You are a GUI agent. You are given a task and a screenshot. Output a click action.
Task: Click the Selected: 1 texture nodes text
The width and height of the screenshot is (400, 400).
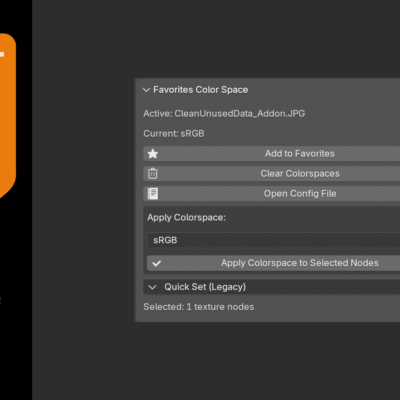tap(199, 307)
